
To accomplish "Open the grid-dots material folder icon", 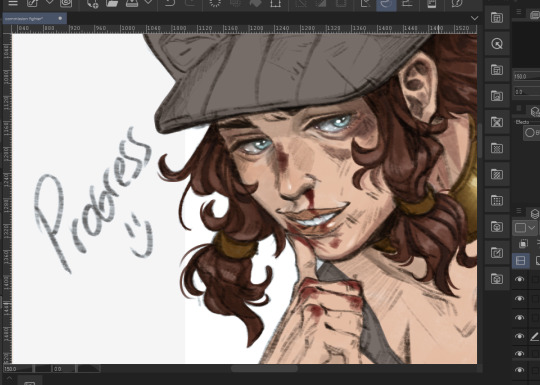I will click(x=497, y=200).
